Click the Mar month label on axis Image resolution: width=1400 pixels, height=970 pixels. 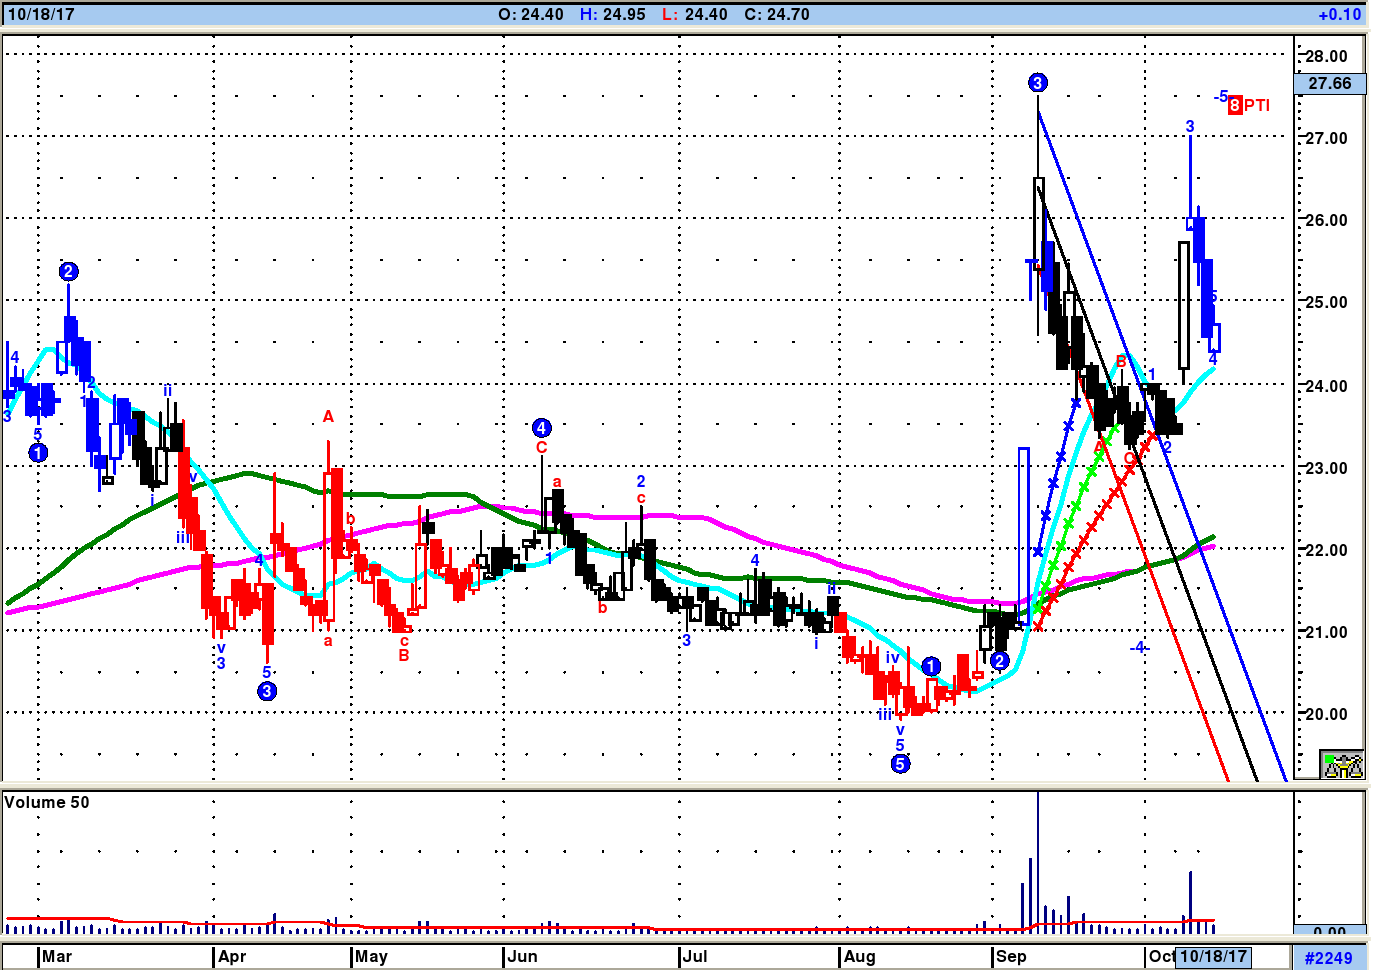(x=57, y=956)
